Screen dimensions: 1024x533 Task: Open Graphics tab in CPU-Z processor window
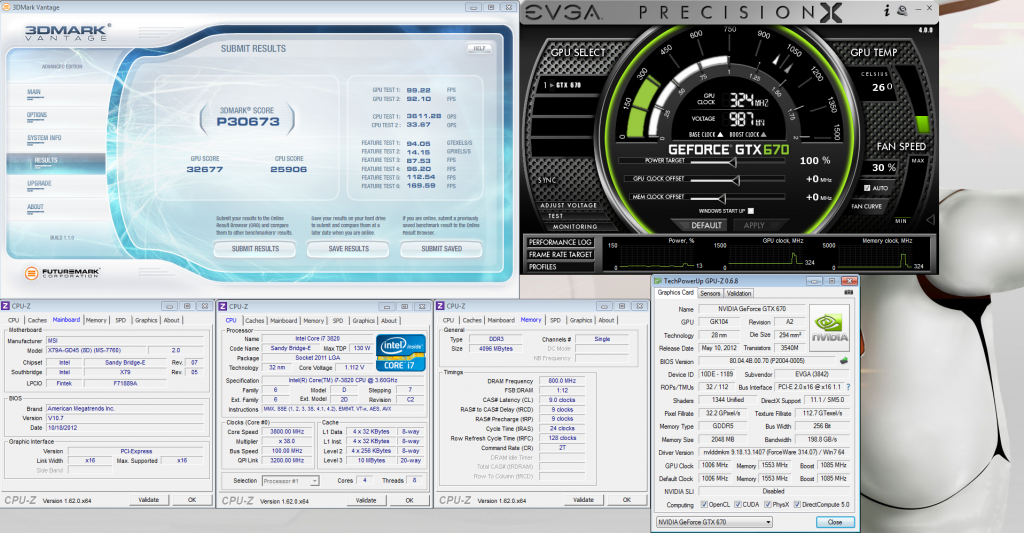point(364,321)
